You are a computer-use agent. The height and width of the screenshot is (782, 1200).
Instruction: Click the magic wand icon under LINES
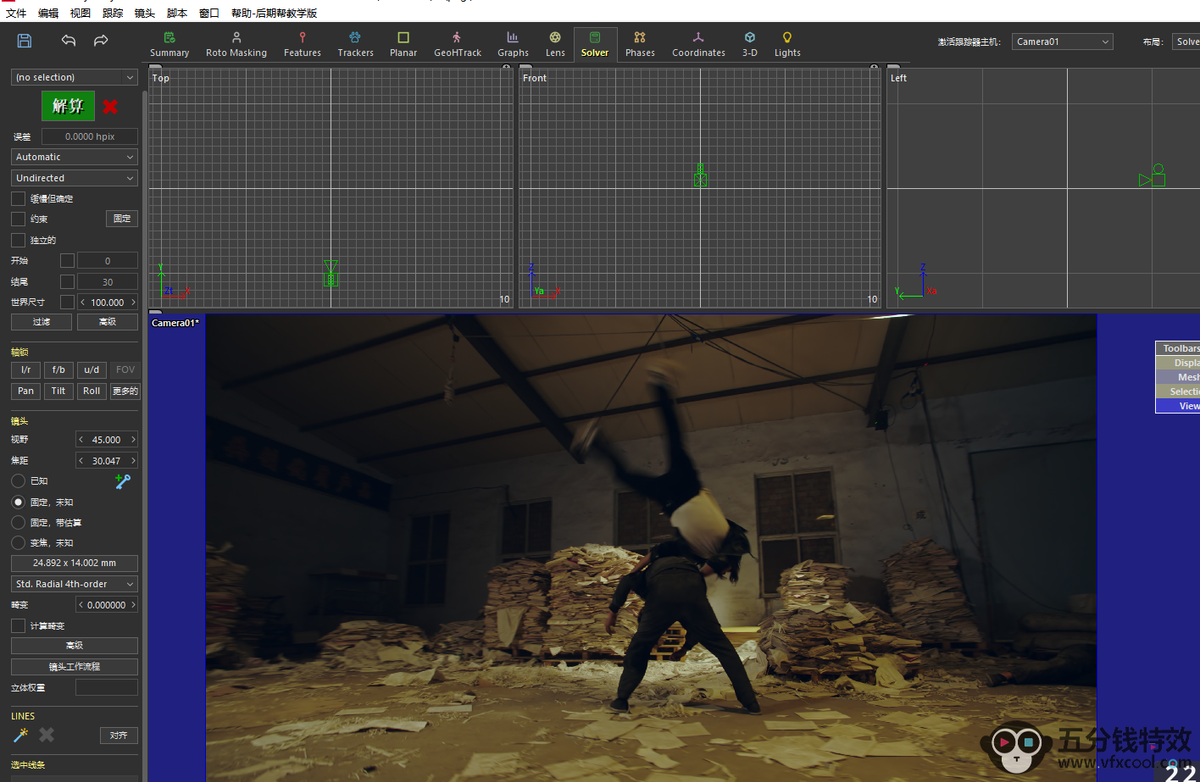pyautogui.click(x=20, y=735)
